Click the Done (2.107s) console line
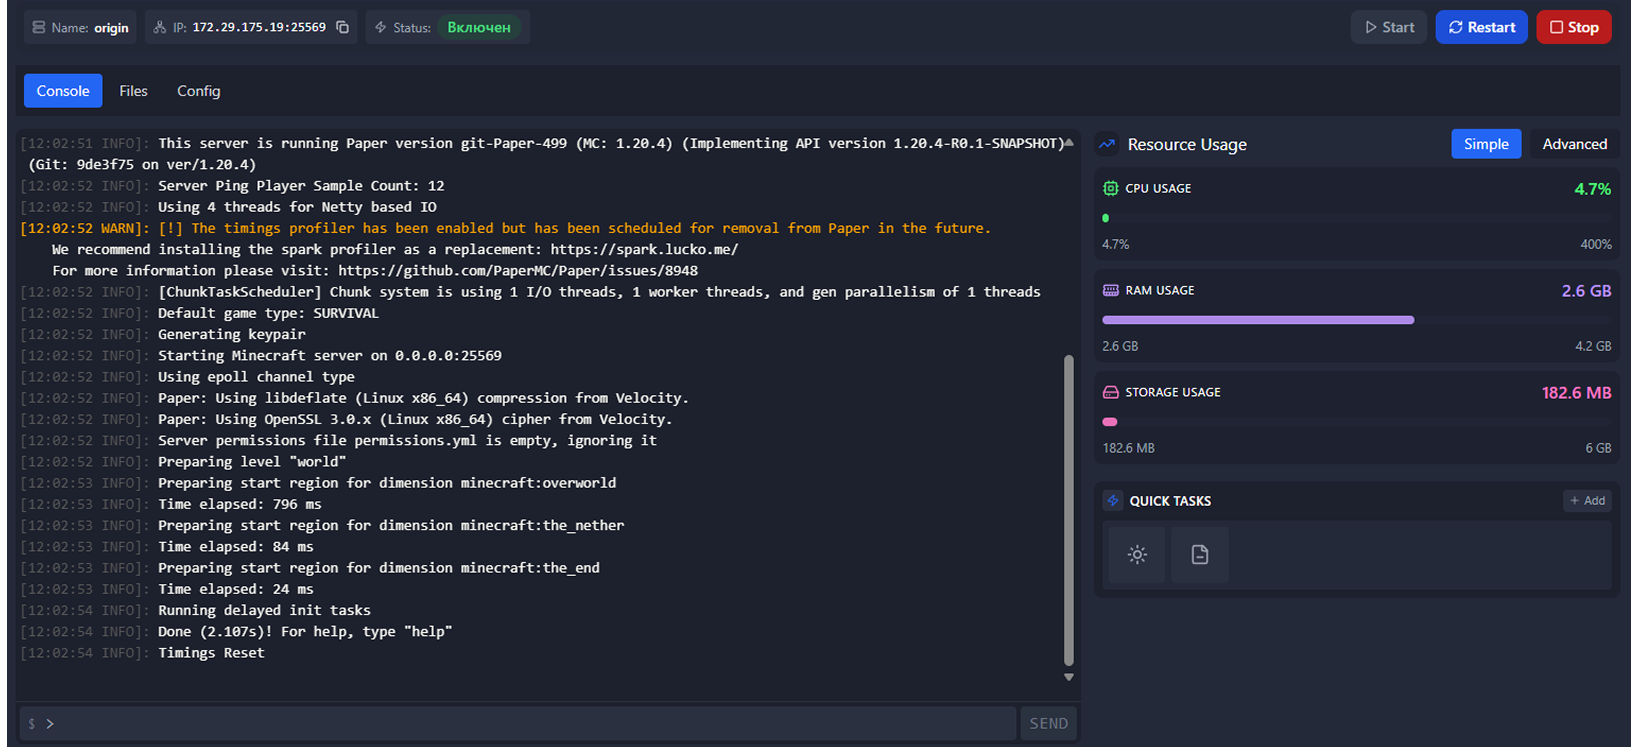The width and height of the screenshot is (1634, 747). (x=305, y=631)
